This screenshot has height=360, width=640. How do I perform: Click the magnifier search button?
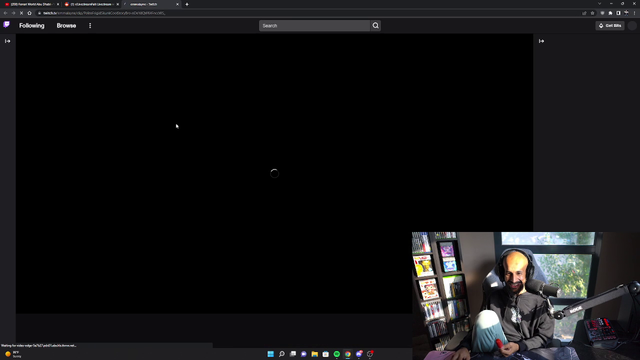[x=376, y=25]
